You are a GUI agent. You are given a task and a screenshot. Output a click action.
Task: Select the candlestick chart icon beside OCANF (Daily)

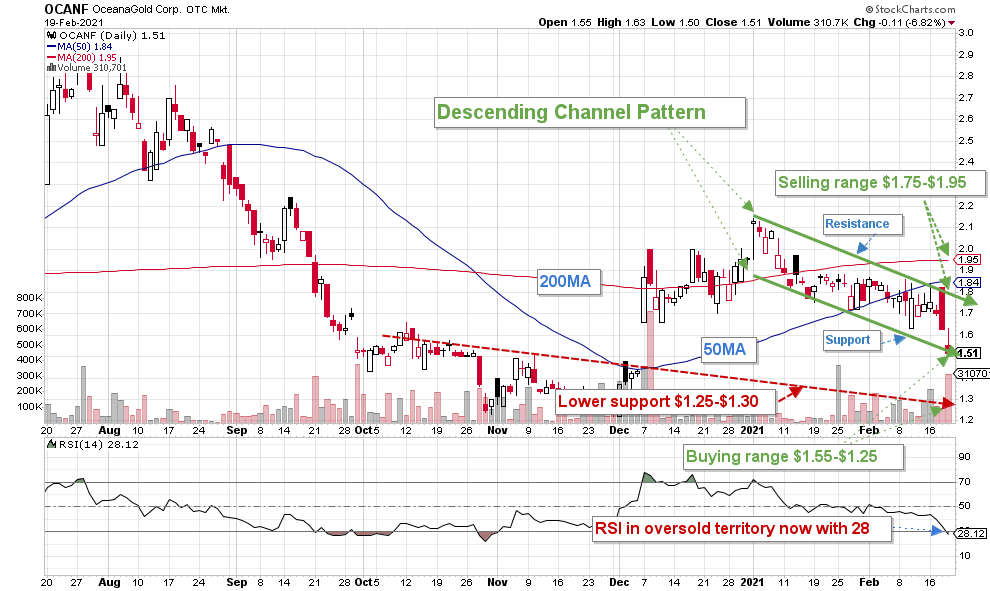point(51,34)
